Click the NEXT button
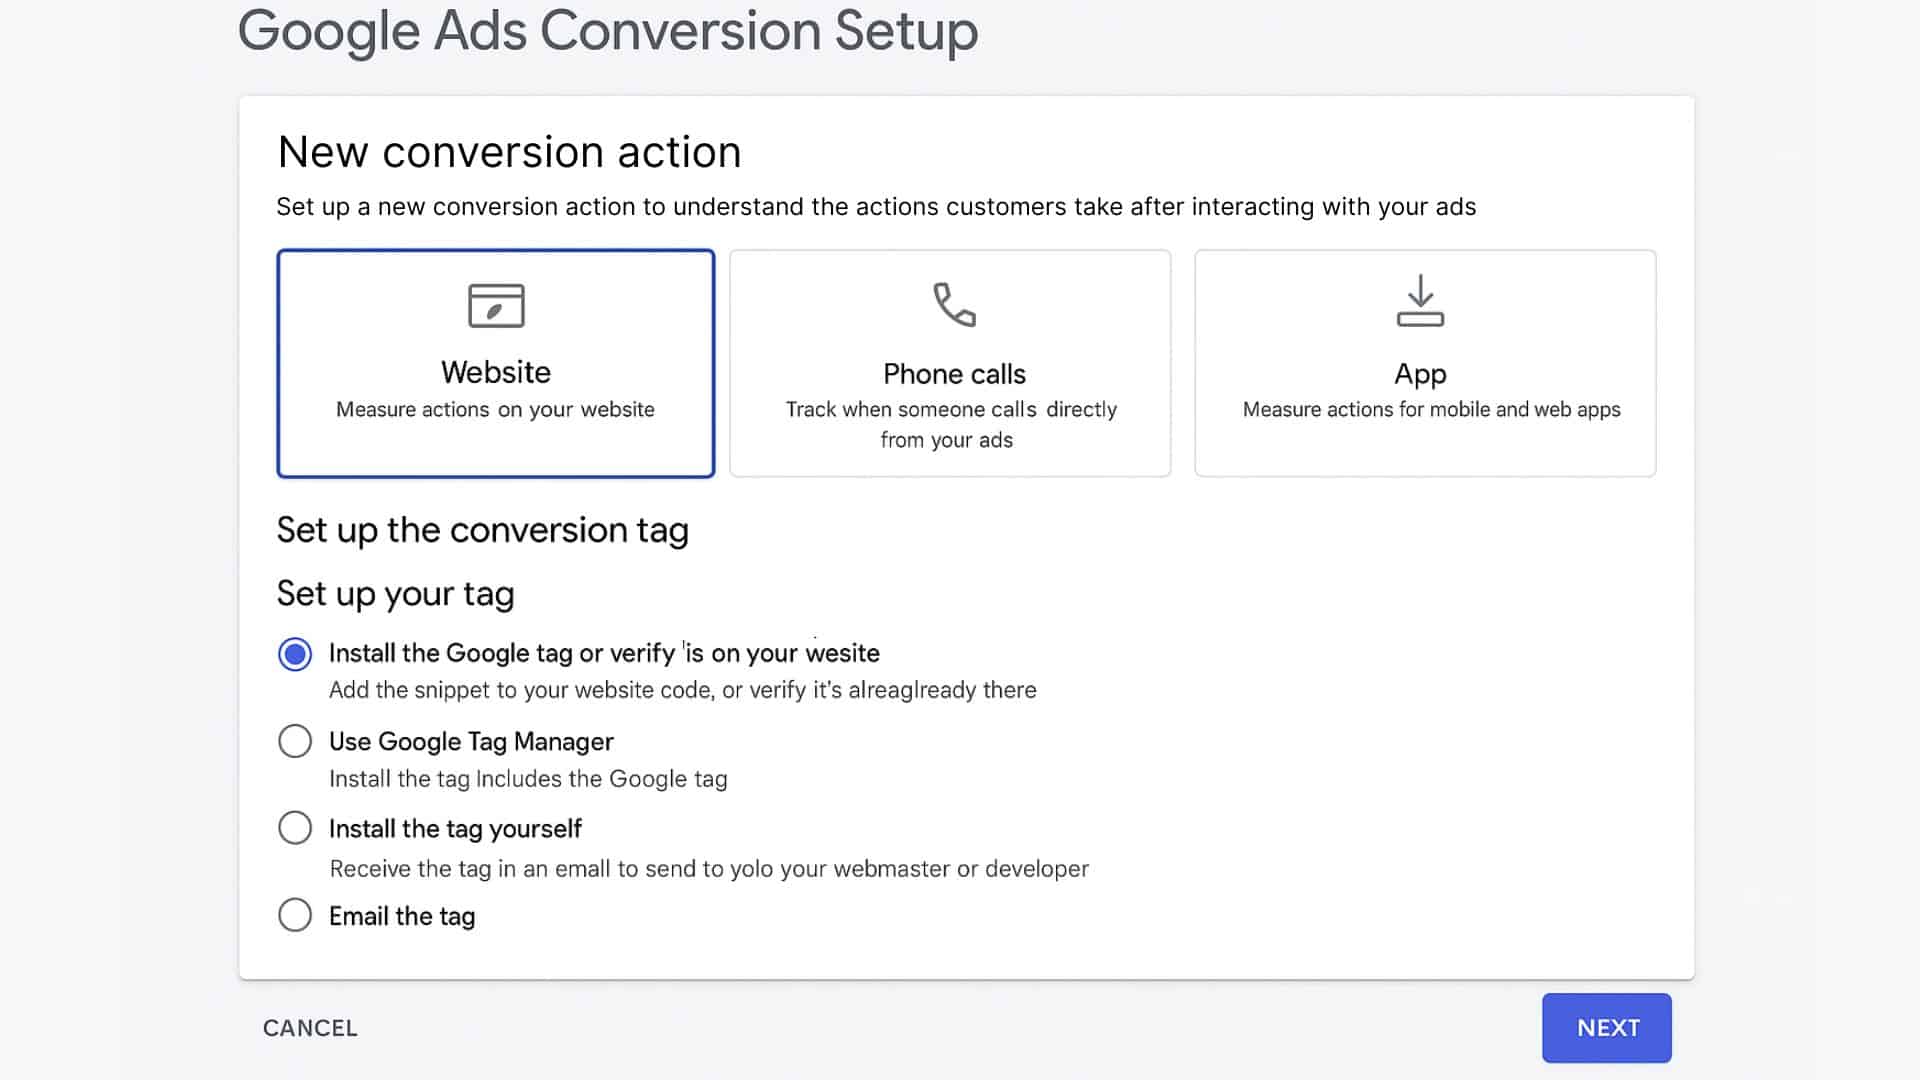 click(x=1607, y=1028)
